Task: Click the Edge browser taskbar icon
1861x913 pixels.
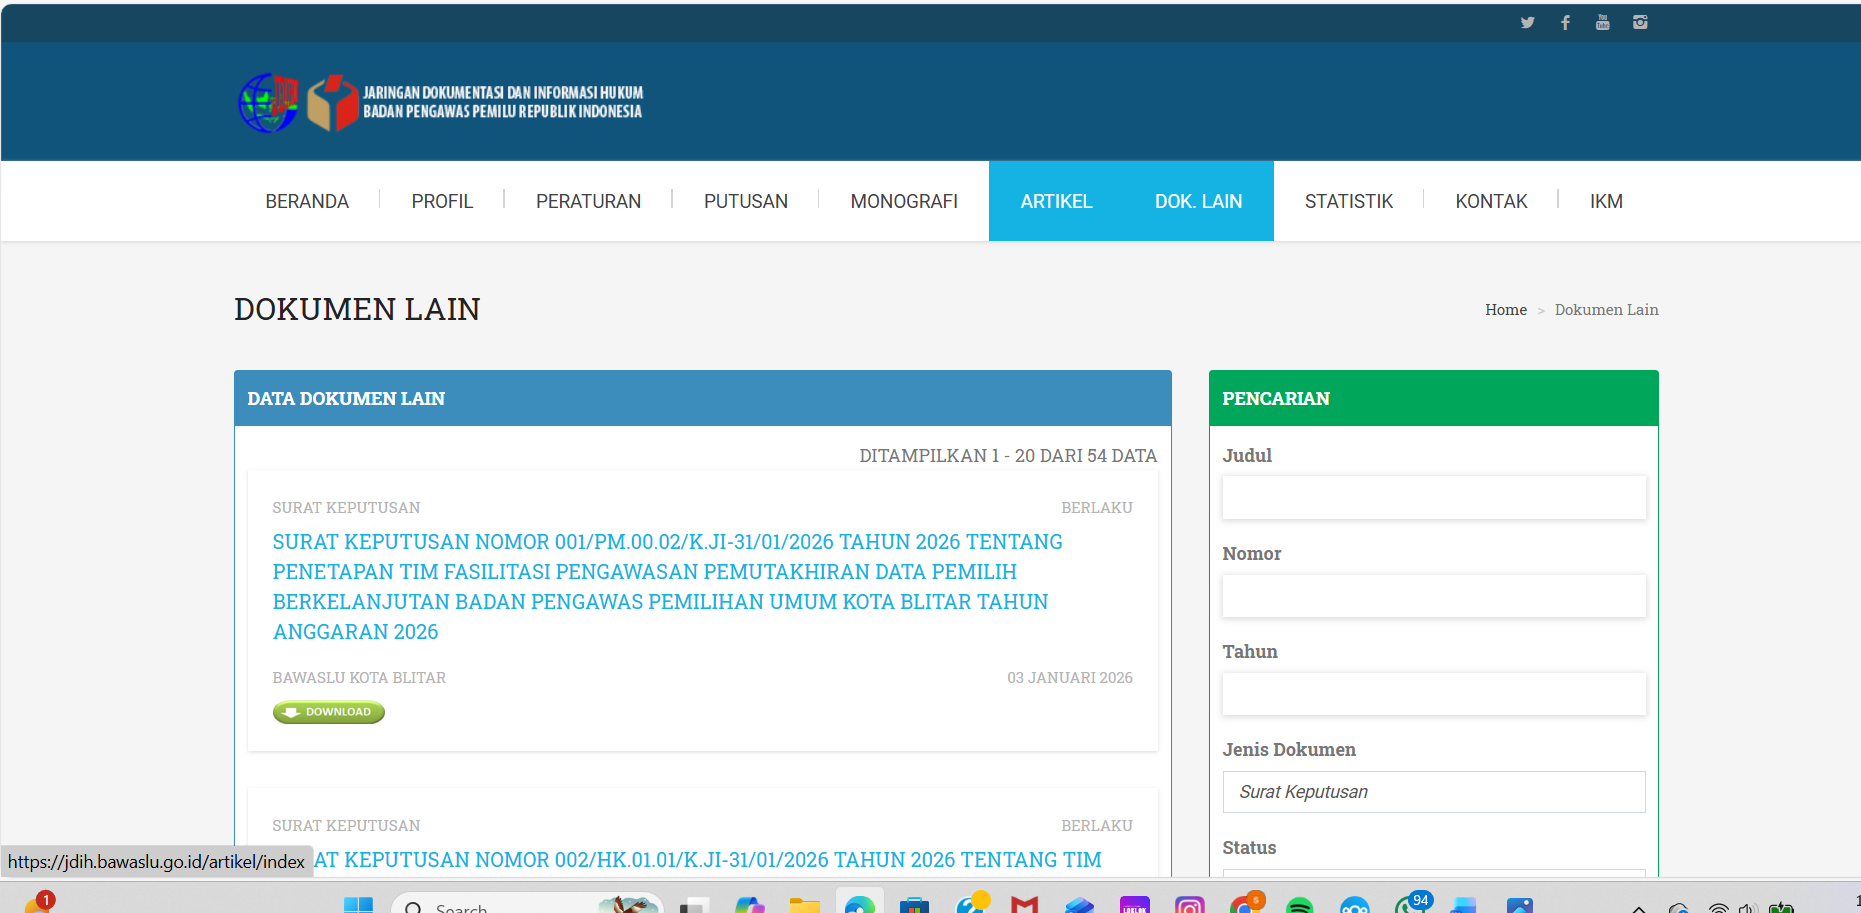Action: click(860, 904)
